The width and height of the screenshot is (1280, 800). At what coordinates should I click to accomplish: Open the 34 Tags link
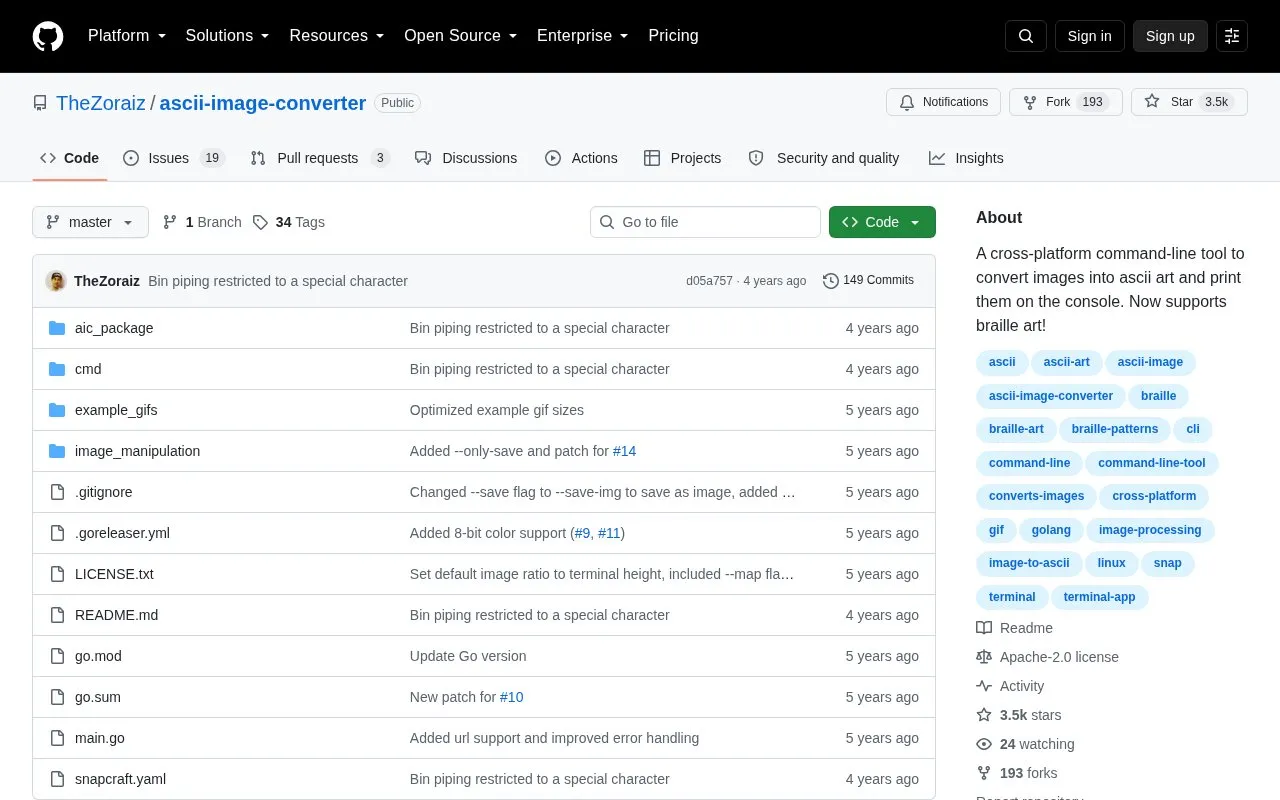pos(289,222)
